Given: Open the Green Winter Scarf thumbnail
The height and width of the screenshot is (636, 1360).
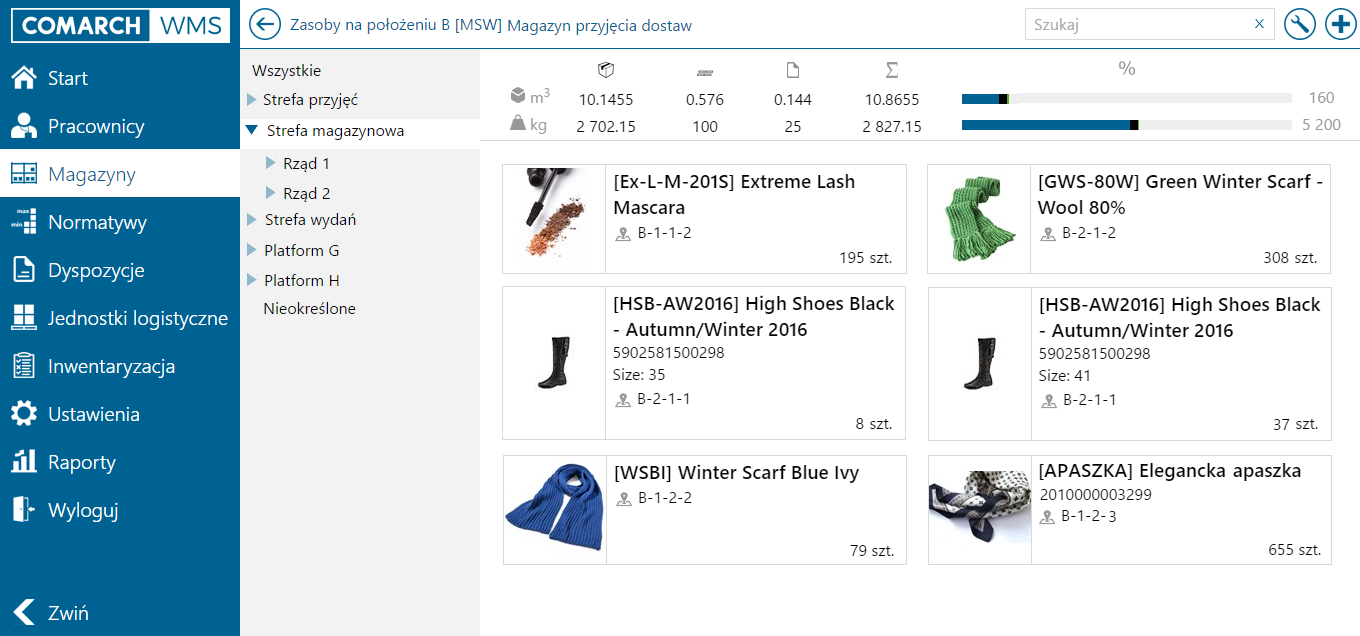Looking at the screenshot, I should [979, 219].
